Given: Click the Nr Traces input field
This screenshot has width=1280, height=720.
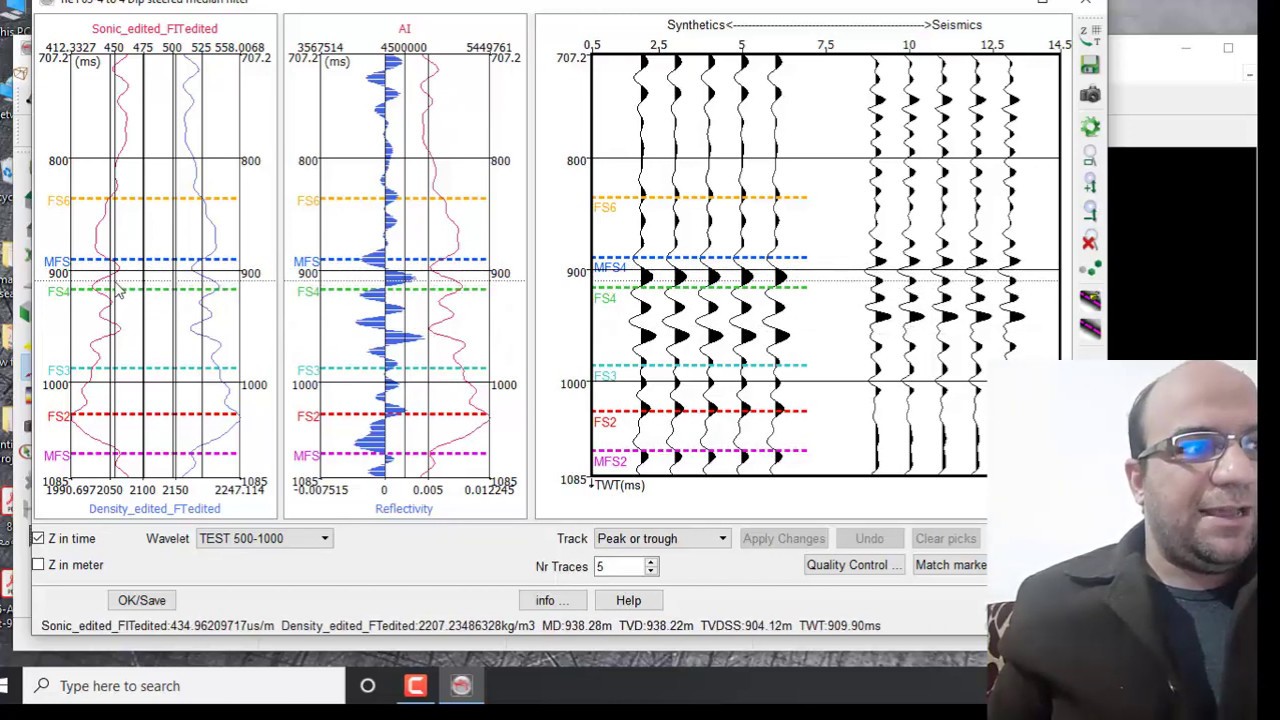Looking at the screenshot, I should 619,567.
